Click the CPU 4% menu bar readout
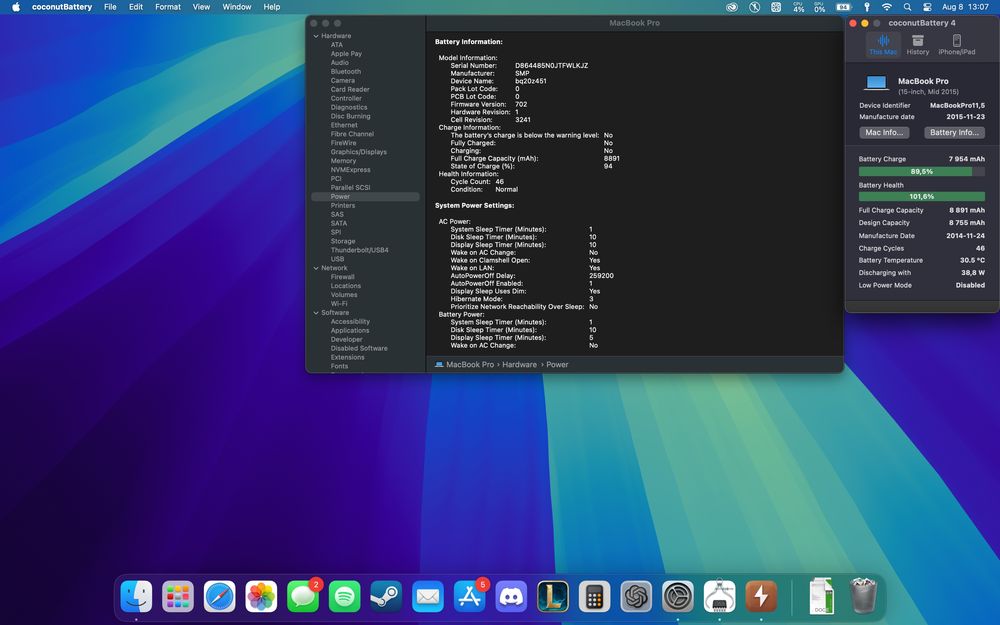 [x=798, y=7]
